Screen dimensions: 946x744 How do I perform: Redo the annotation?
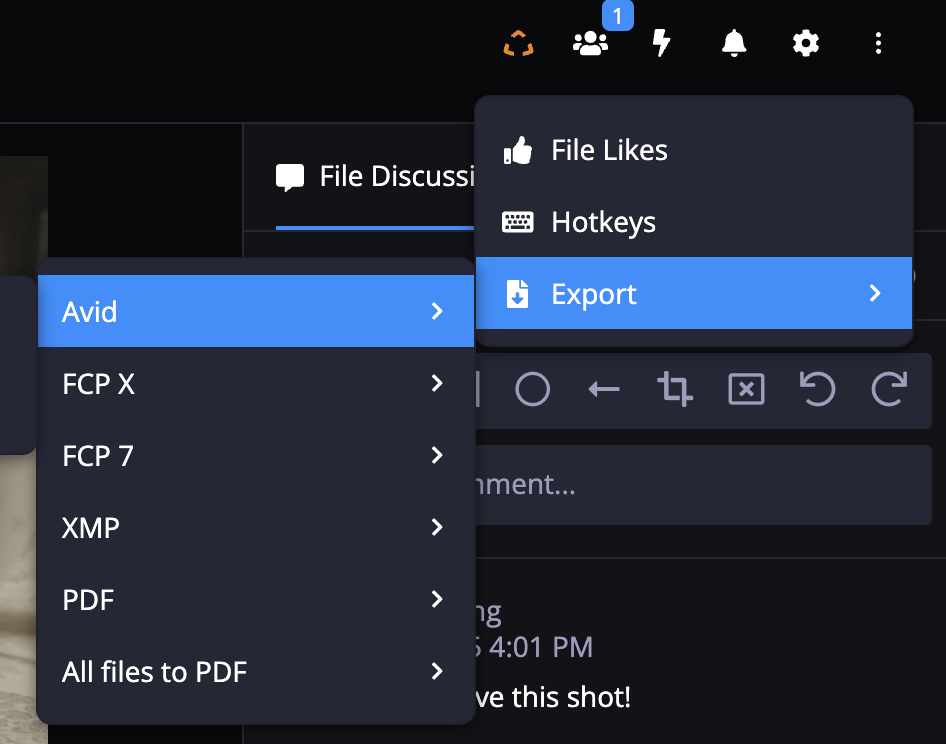point(889,389)
